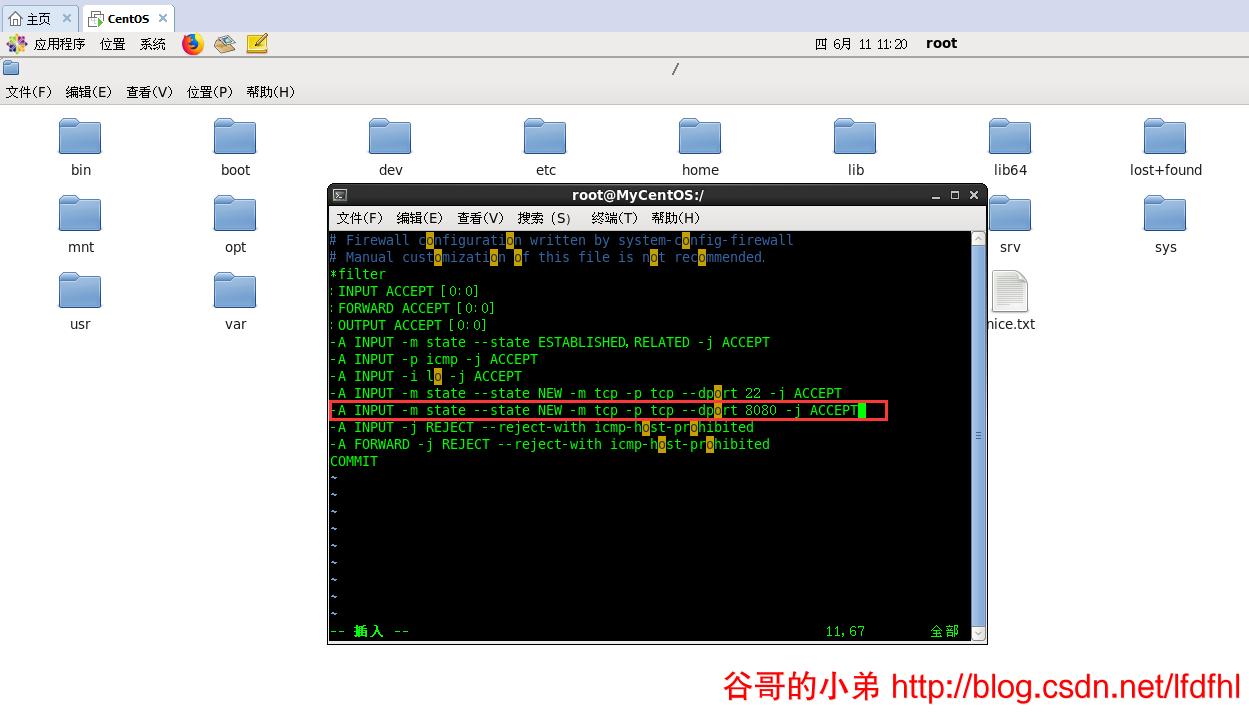Open the notes editor panel launcher

pos(257,44)
